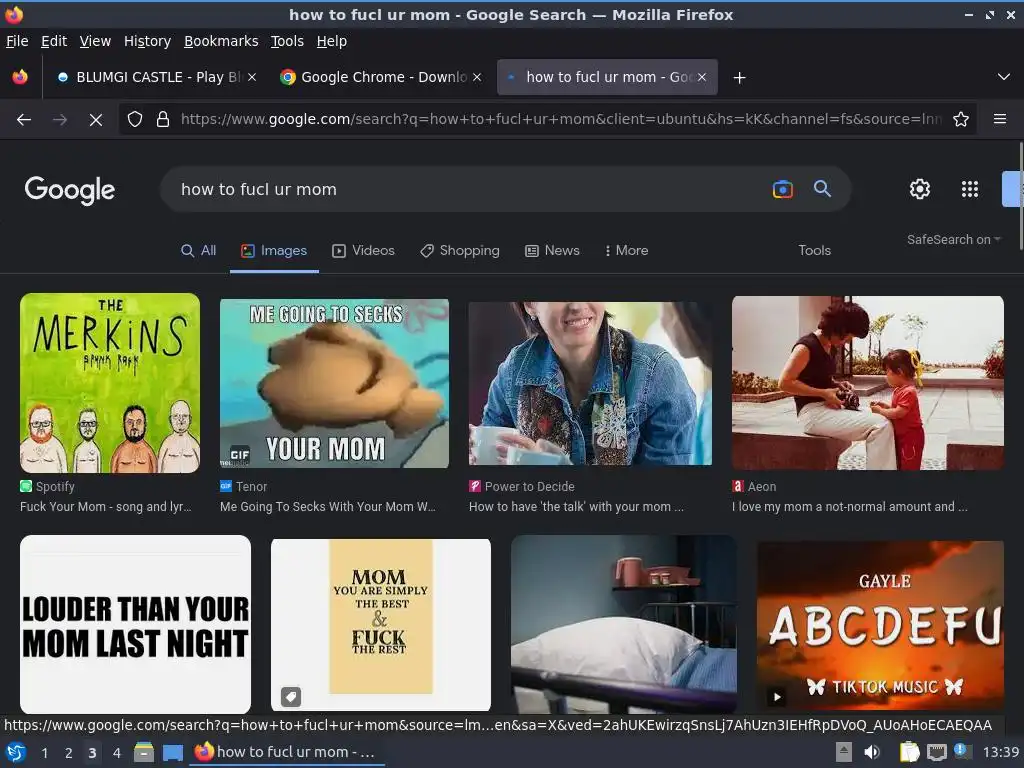
Task: Open the Edit menu
Action: [54, 41]
